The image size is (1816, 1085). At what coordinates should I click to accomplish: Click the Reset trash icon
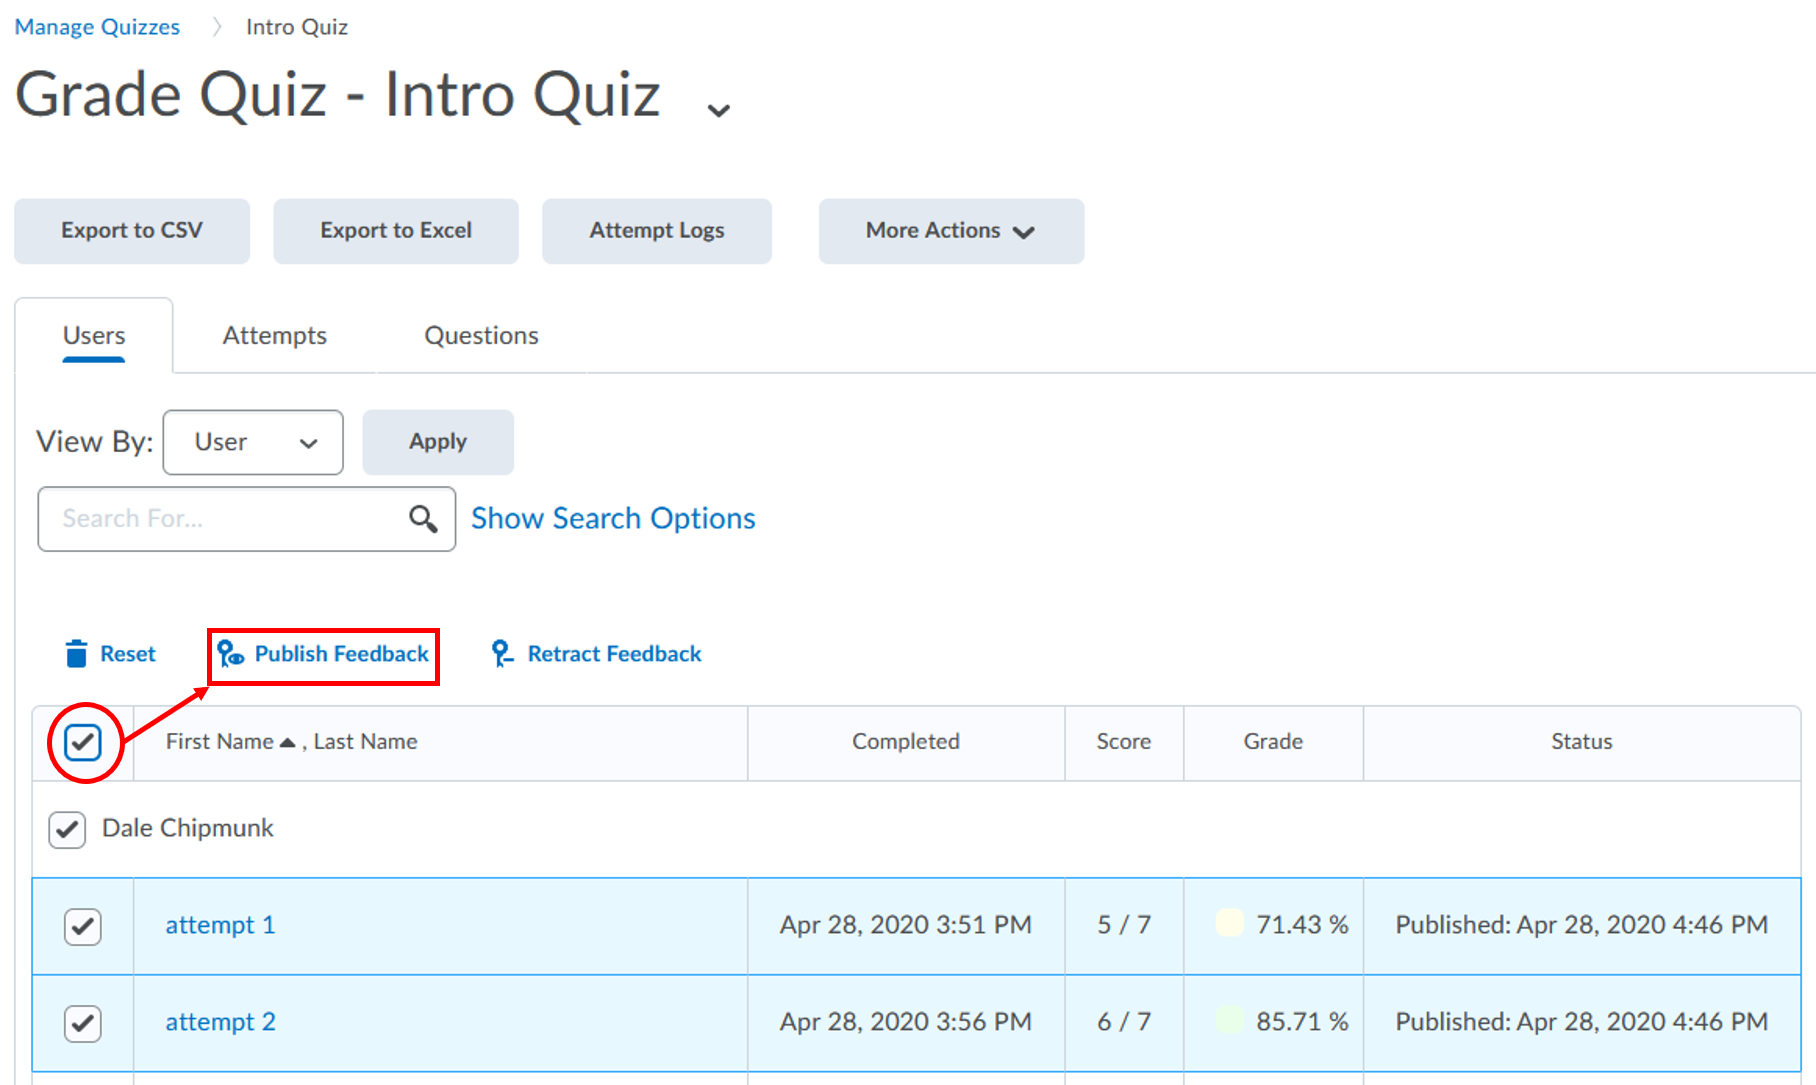77,653
